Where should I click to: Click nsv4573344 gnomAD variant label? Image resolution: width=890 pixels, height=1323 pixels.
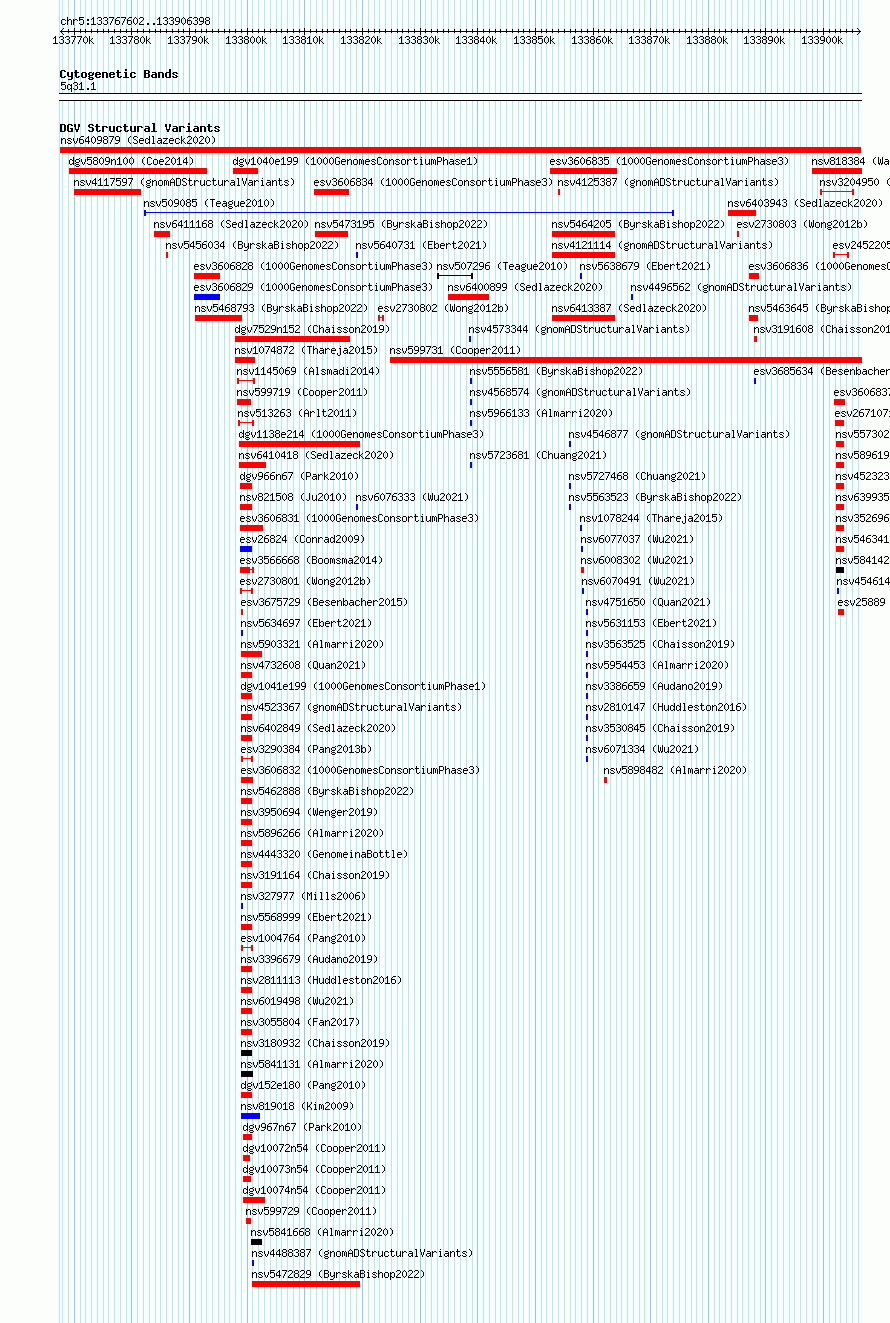(x=579, y=329)
